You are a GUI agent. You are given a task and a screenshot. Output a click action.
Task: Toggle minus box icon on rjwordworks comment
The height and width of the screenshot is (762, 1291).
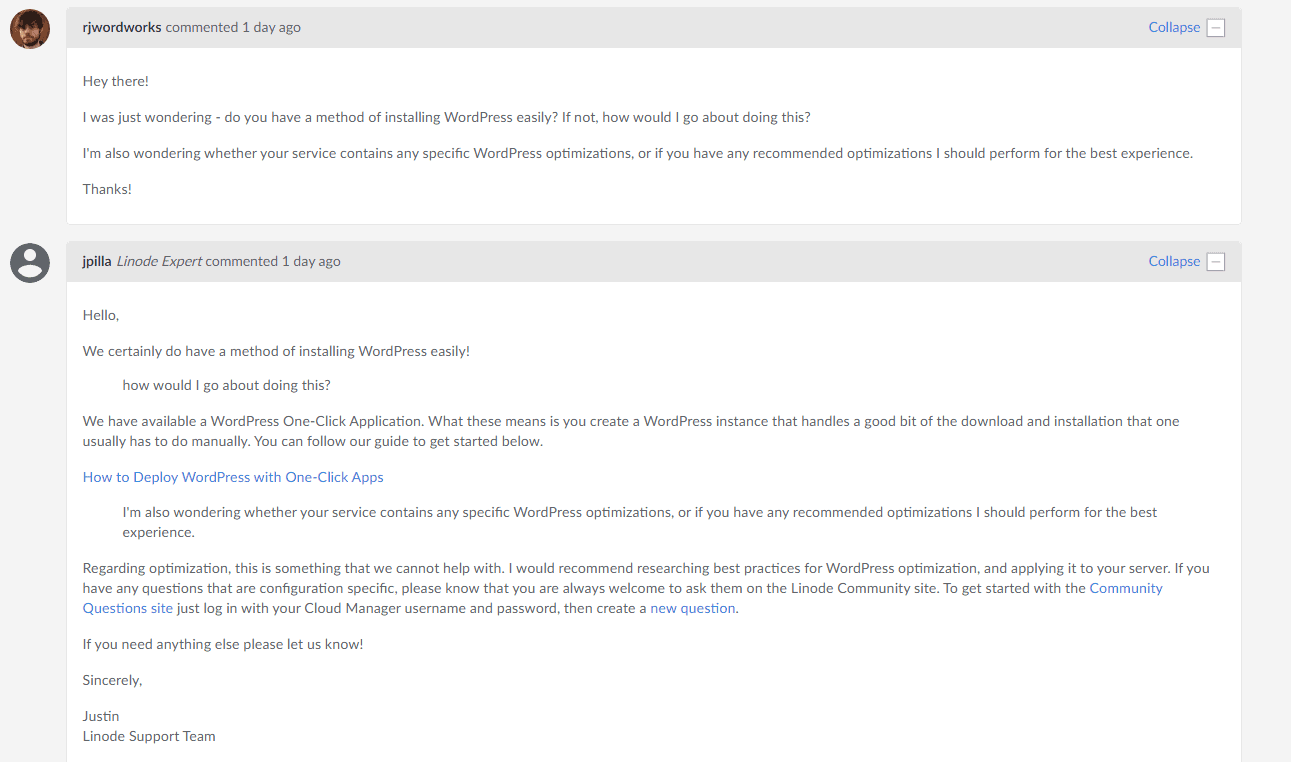pyautogui.click(x=1216, y=28)
